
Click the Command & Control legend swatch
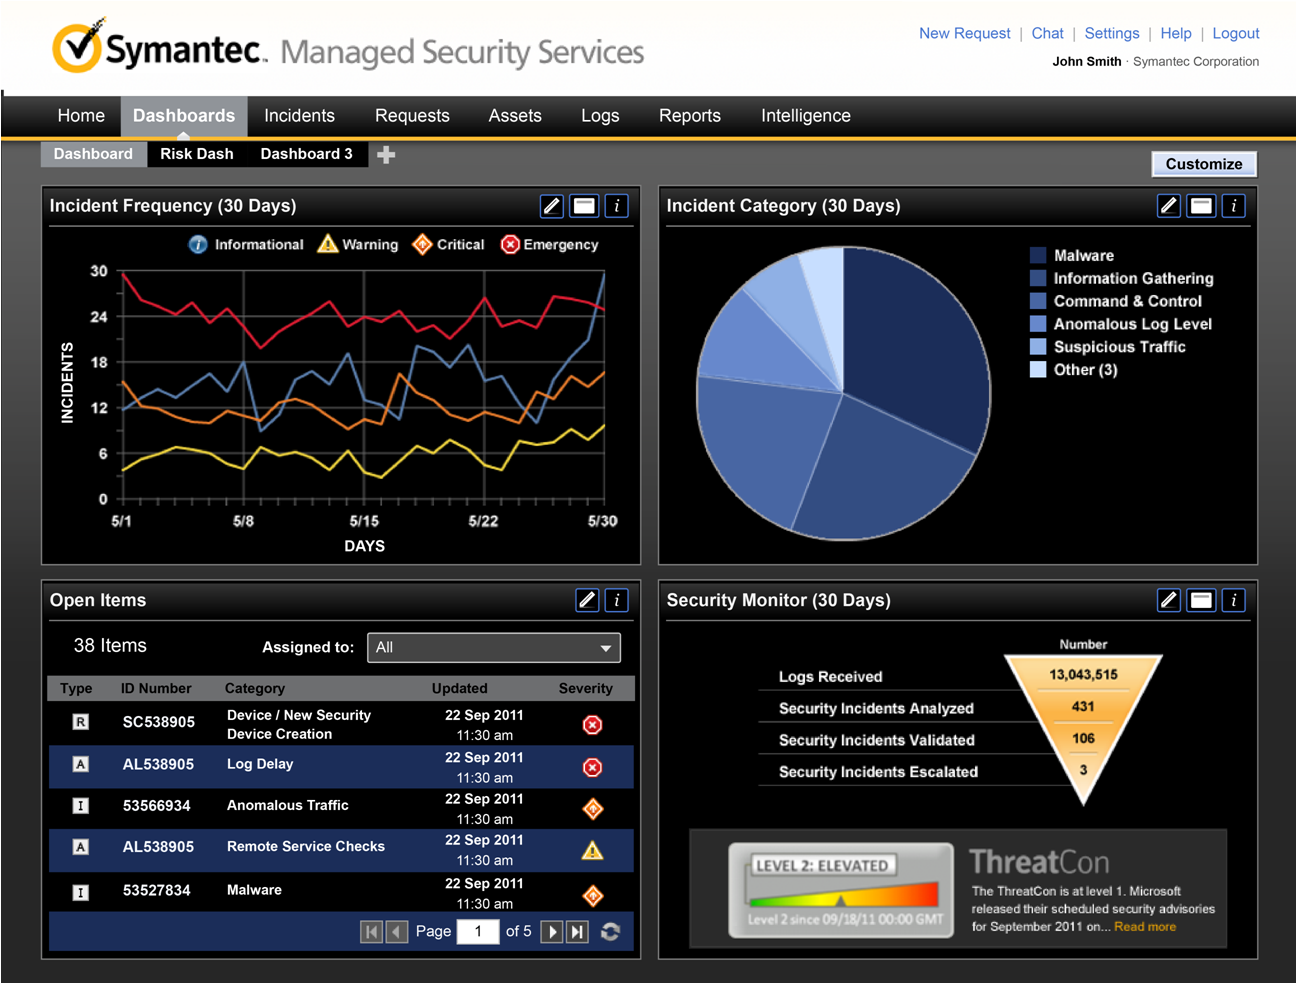pos(1038,301)
